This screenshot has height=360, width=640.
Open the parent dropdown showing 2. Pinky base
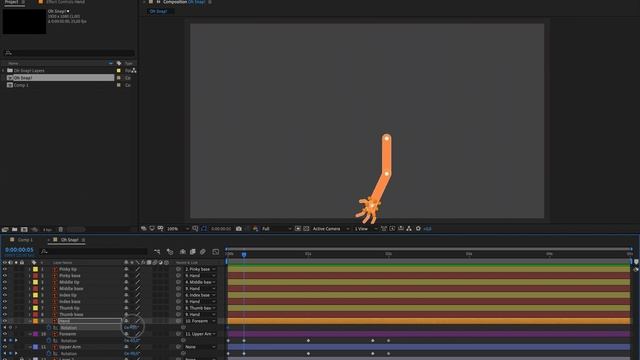click(x=200, y=269)
